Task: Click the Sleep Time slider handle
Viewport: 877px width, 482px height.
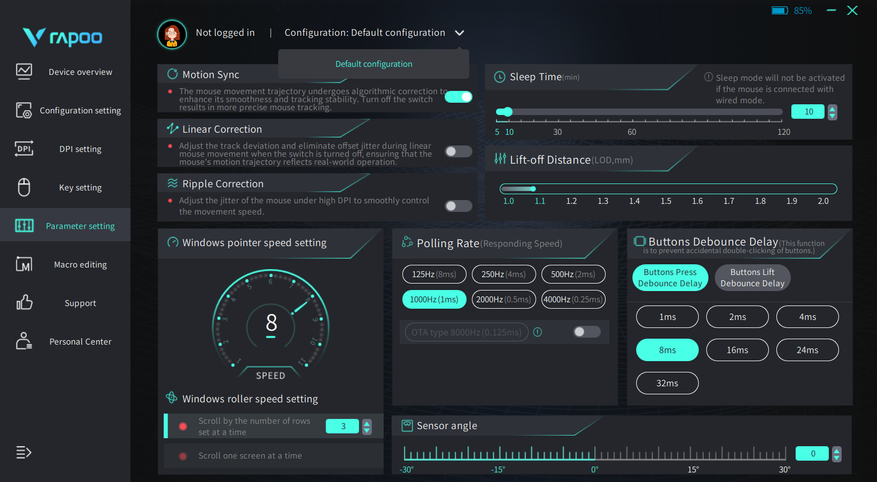Action: [508, 112]
